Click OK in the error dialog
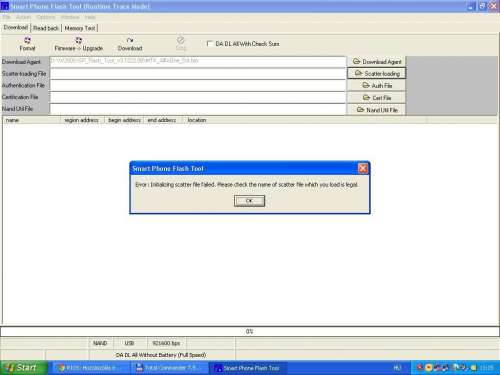The width and height of the screenshot is (500, 375). 249,201
